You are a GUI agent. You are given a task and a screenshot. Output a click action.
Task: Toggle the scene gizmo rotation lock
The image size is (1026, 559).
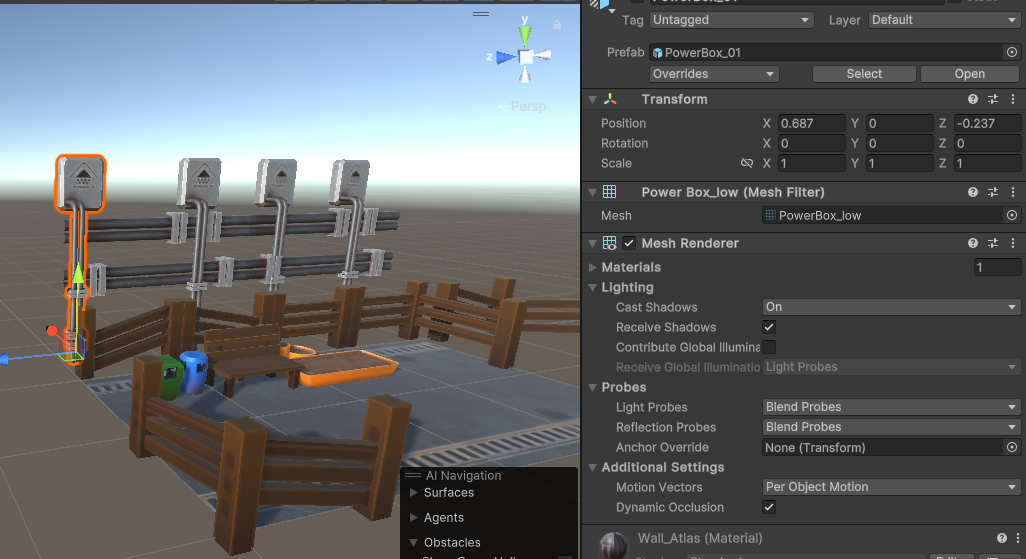[557, 25]
